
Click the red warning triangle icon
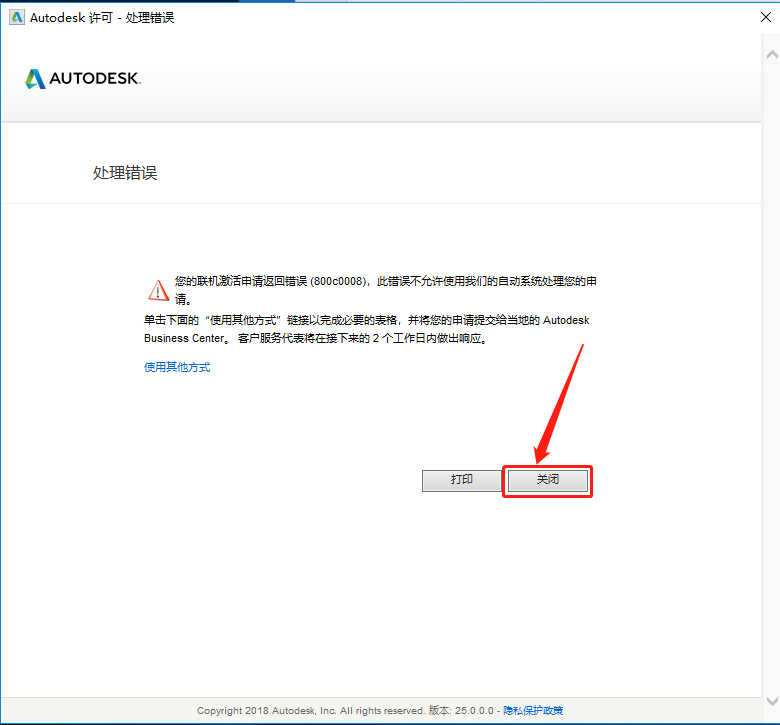tap(159, 290)
